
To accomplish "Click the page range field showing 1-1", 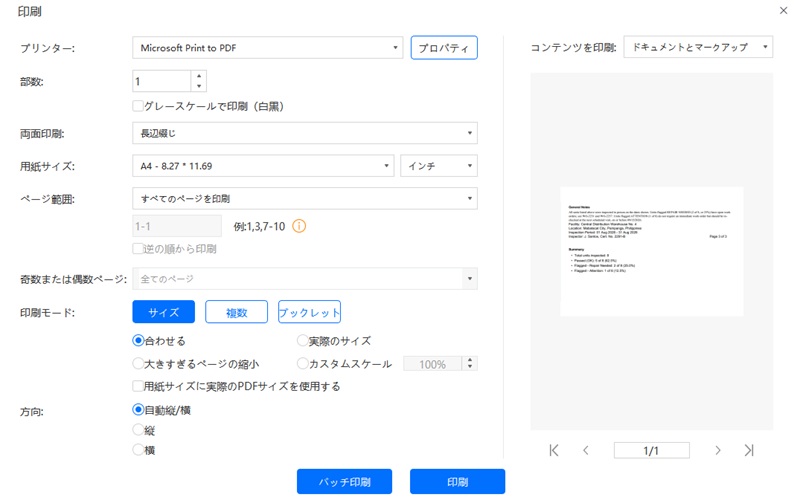I will click(177, 226).
